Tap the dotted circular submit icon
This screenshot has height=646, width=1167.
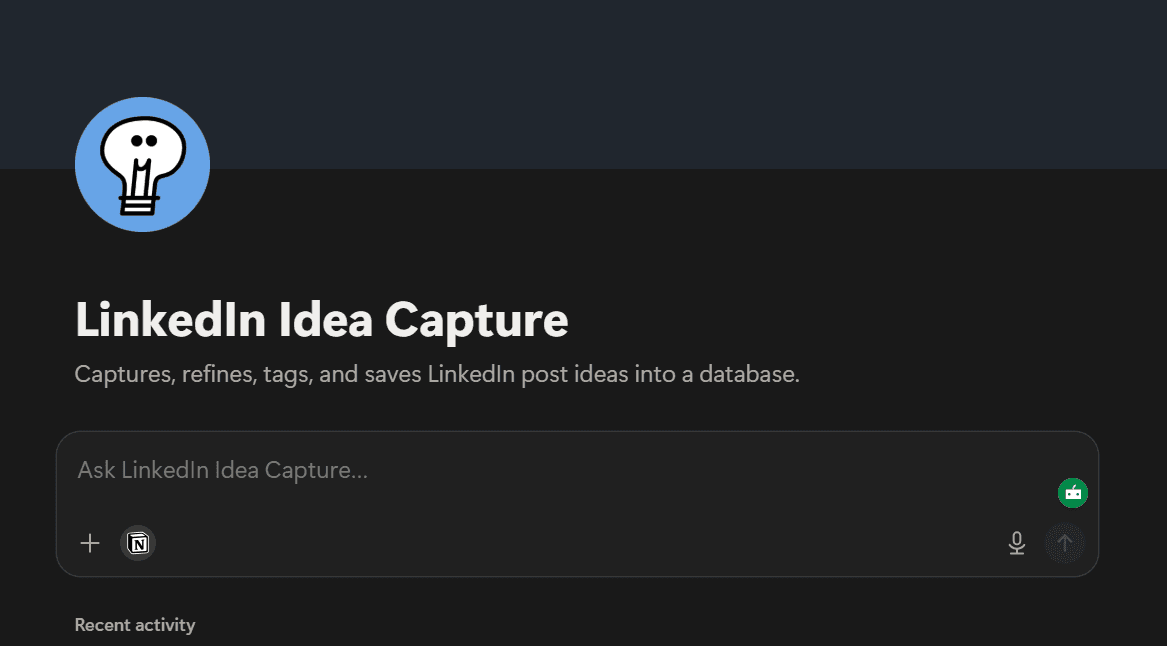(1064, 543)
